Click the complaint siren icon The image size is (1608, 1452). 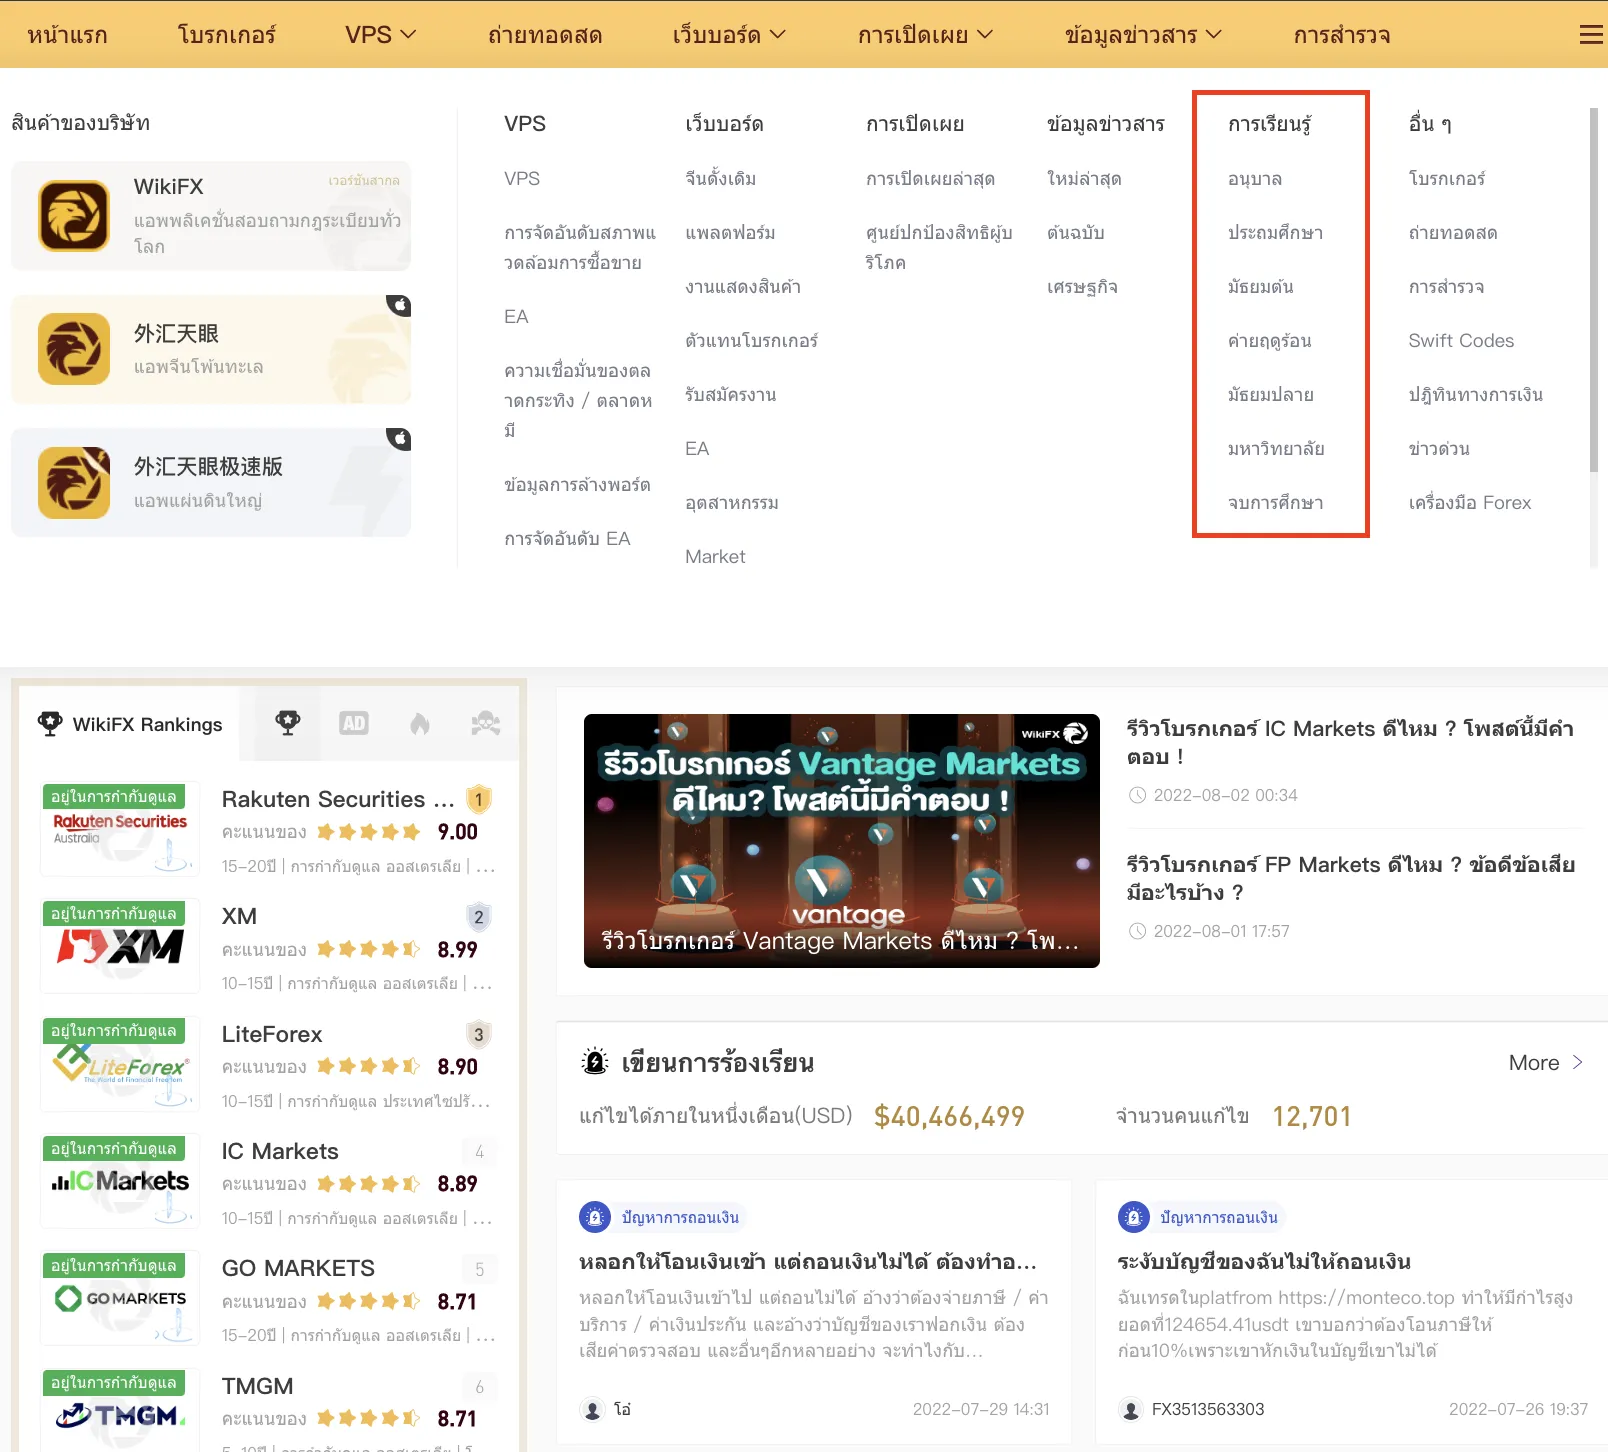595,1062
